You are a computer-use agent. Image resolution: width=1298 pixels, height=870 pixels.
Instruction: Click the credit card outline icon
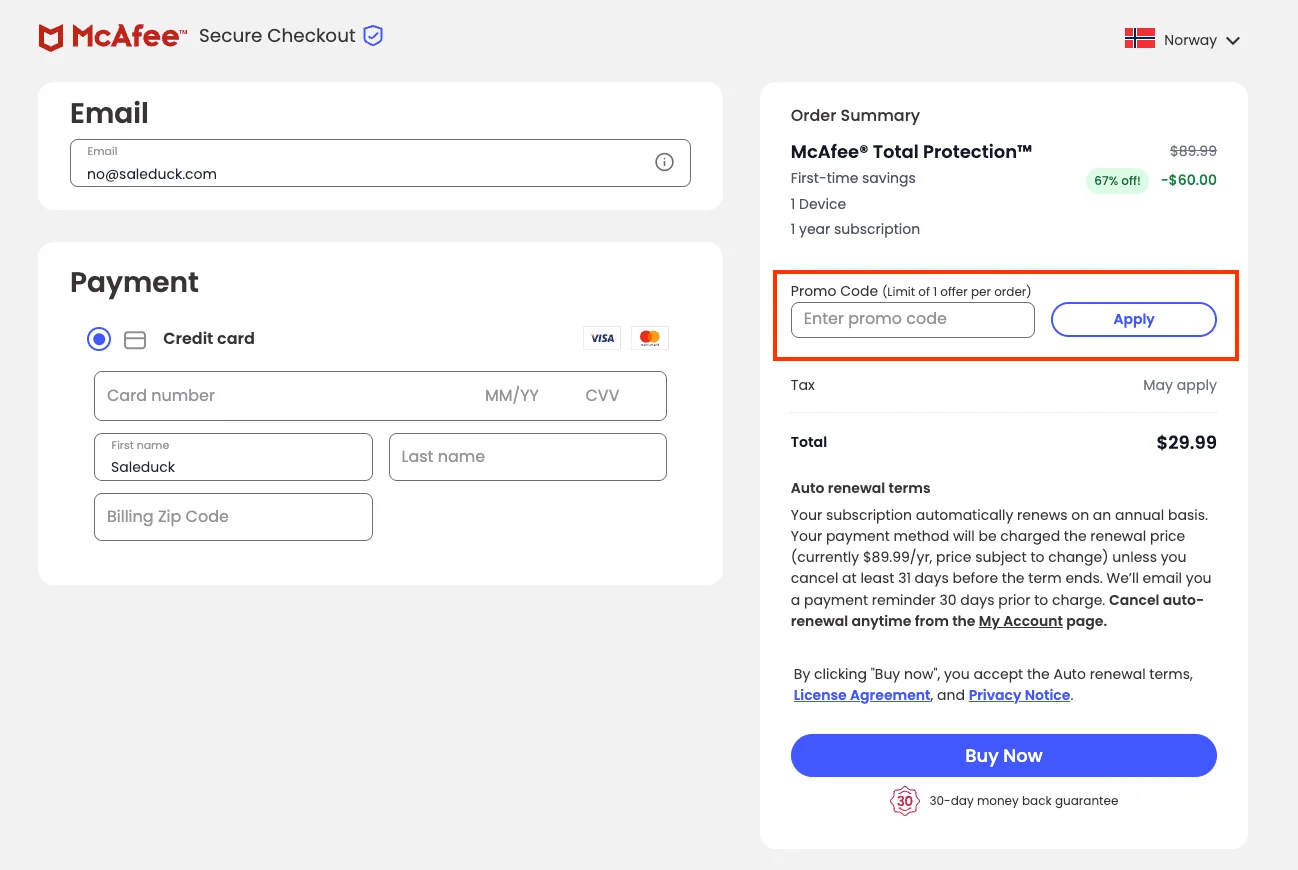pyautogui.click(x=135, y=340)
